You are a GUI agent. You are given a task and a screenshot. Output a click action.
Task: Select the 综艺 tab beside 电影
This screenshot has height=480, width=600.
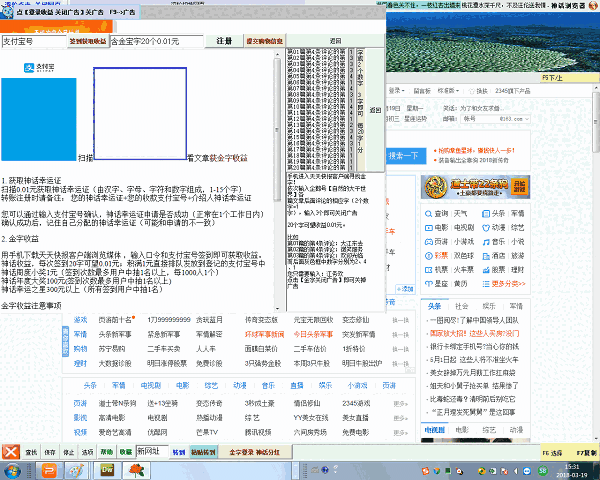[489, 430]
